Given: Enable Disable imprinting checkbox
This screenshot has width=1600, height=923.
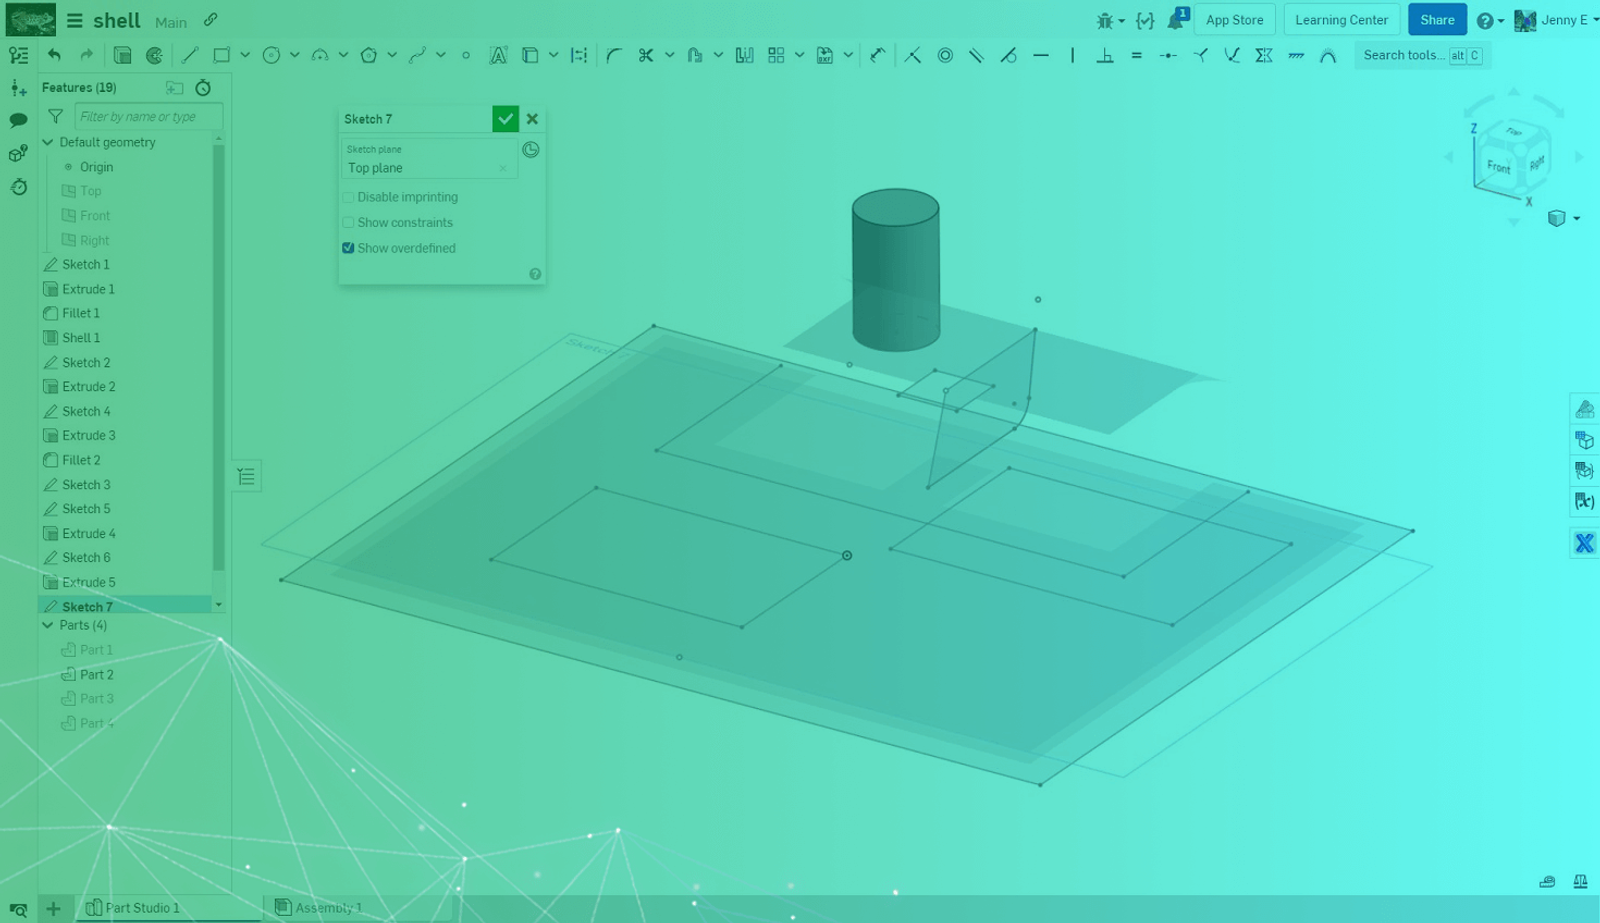Looking at the screenshot, I should tap(349, 198).
